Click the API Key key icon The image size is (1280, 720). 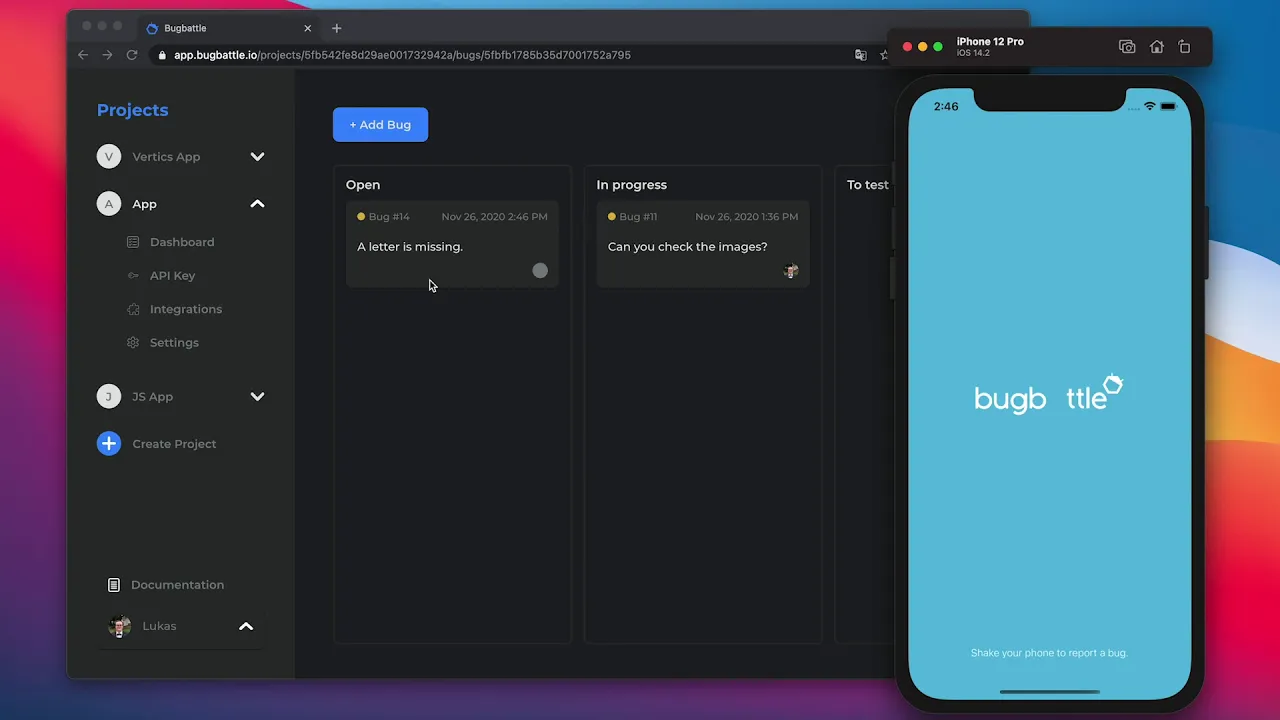pos(133,276)
